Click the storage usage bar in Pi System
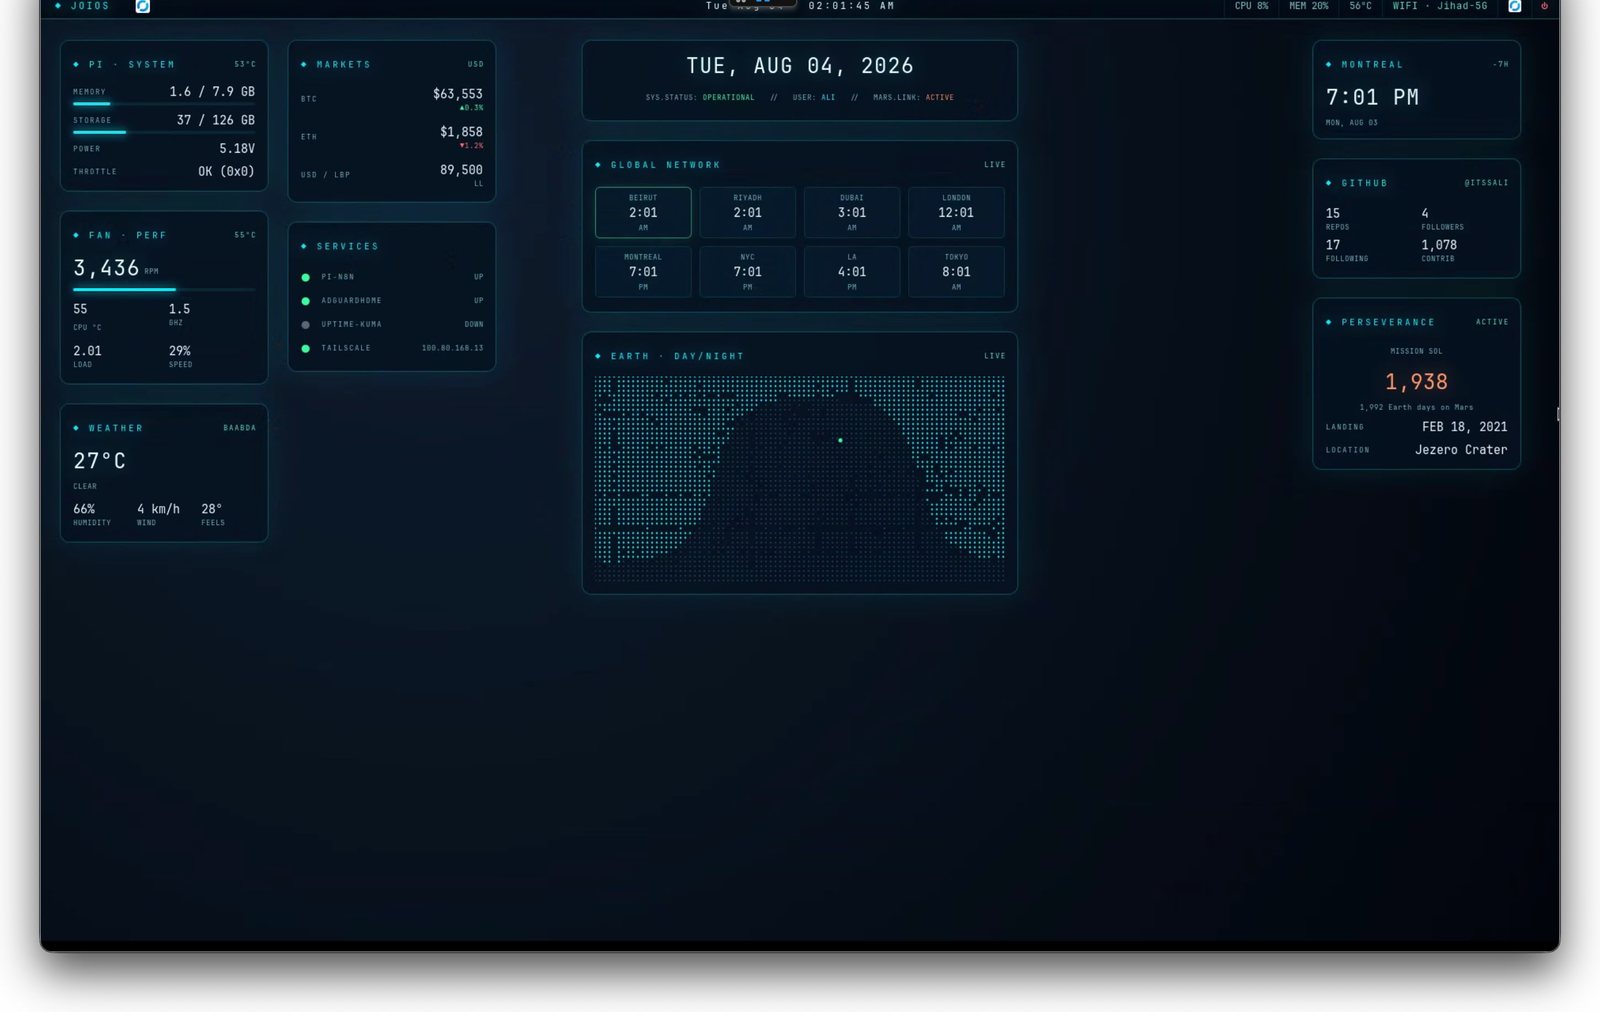The width and height of the screenshot is (1600, 1012). point(164,132)
